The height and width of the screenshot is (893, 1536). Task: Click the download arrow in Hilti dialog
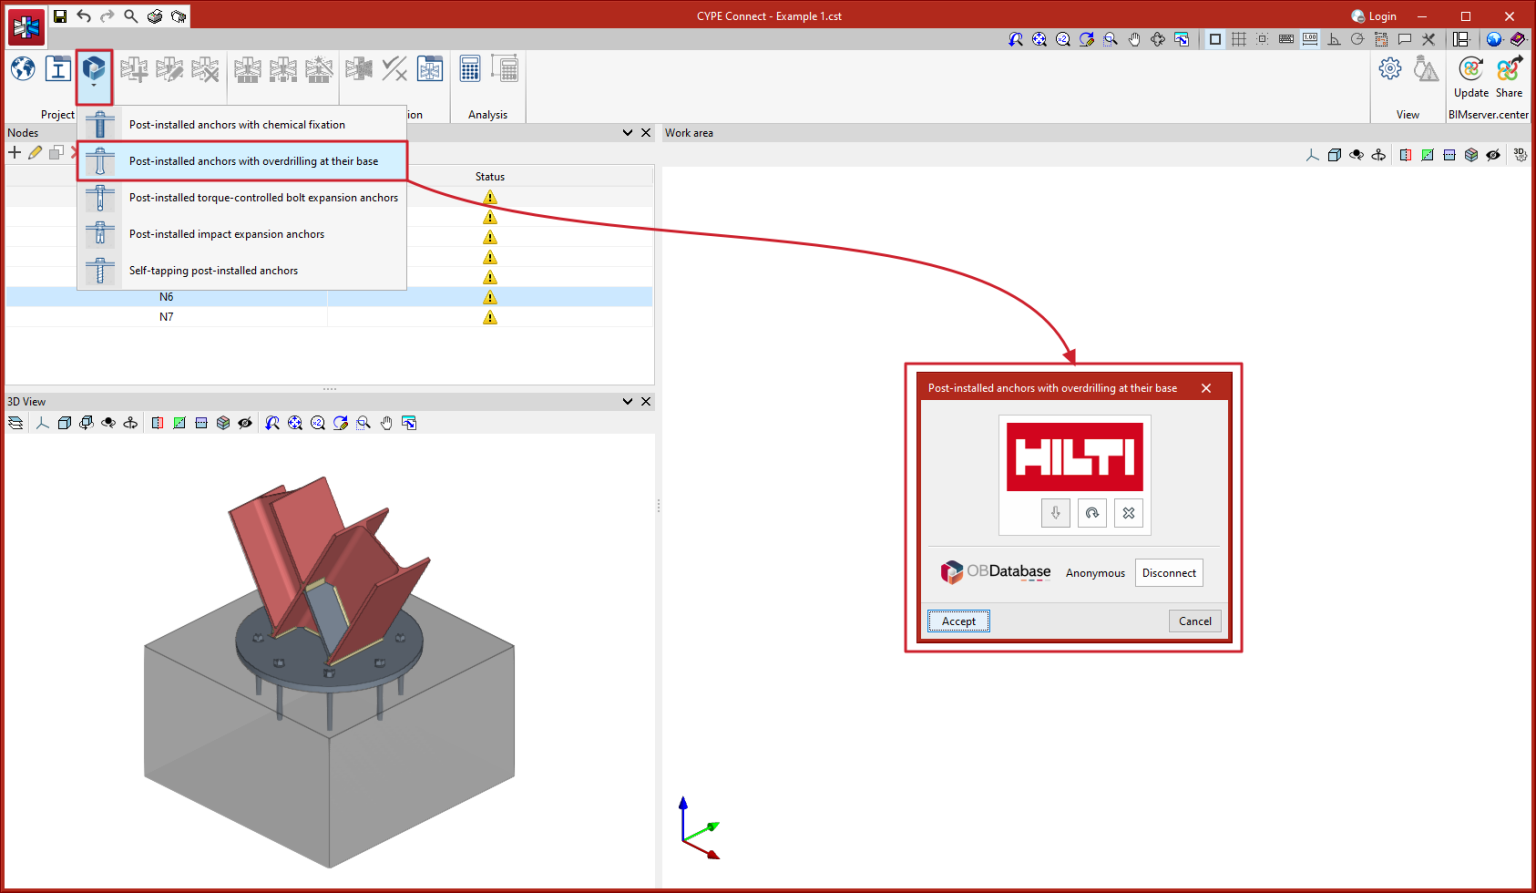click(x=1055, y=513)
